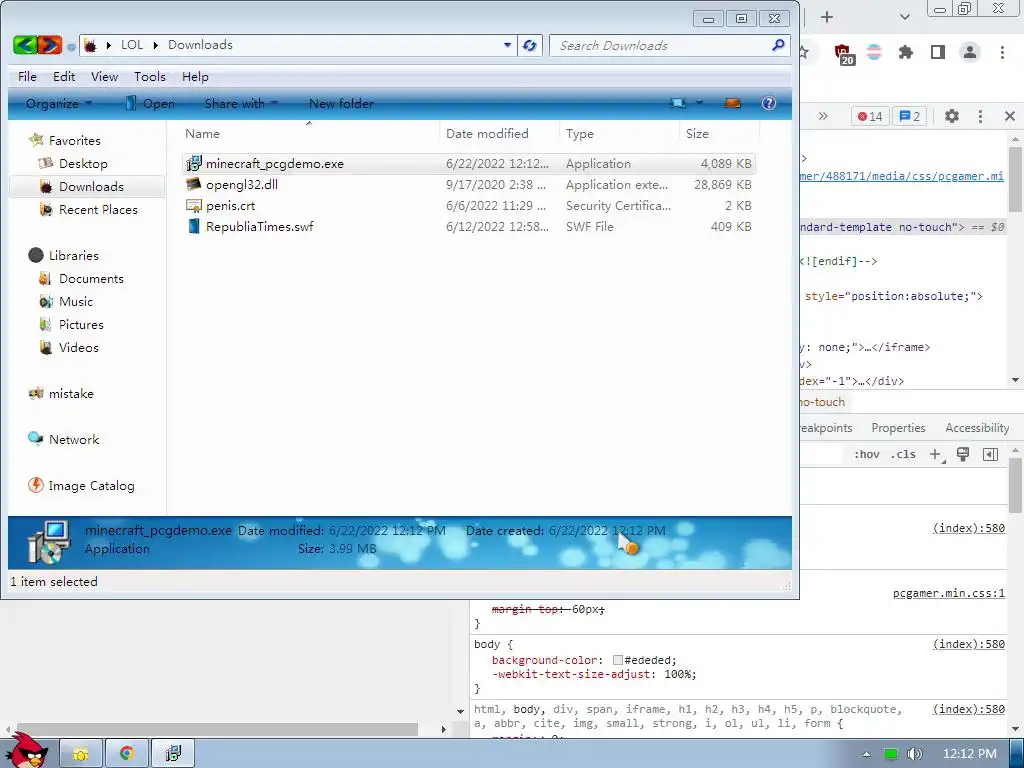
Task: Switch to the DevTools Accessibility tab
Action: click(x=977, y=428)
